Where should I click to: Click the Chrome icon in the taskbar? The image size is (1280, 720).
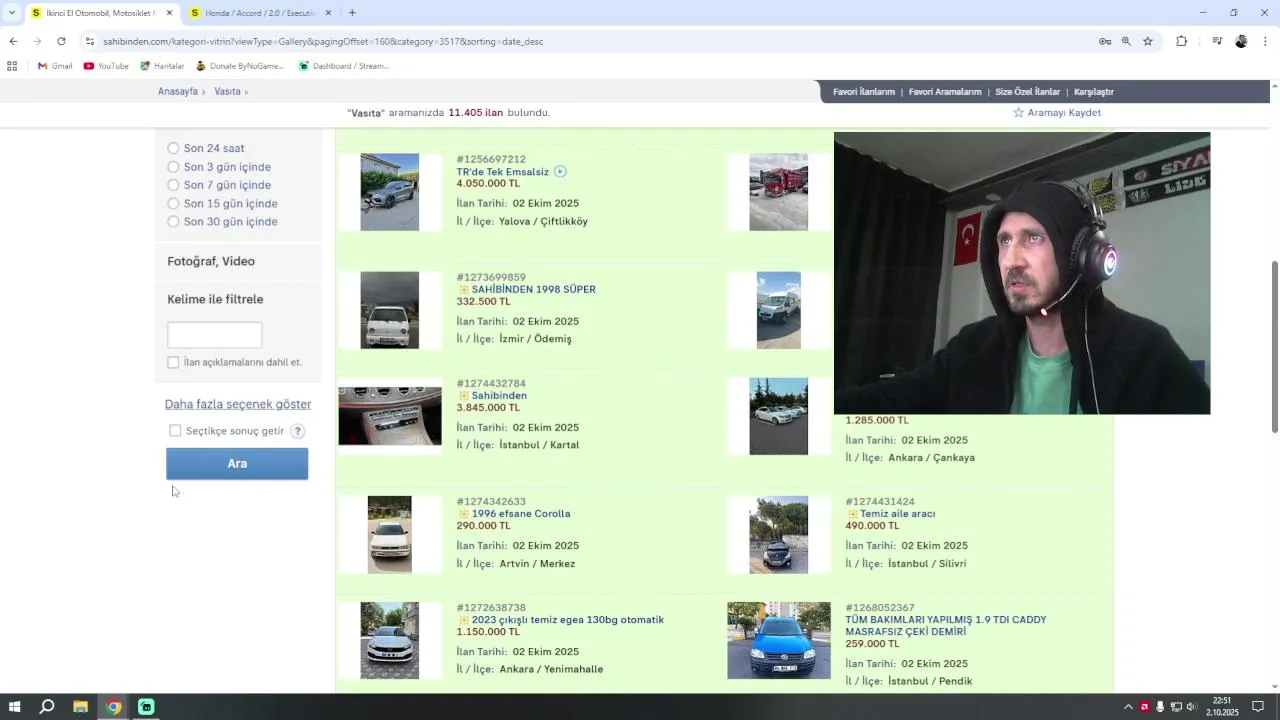pyautogui.click(x=113, y=707)
